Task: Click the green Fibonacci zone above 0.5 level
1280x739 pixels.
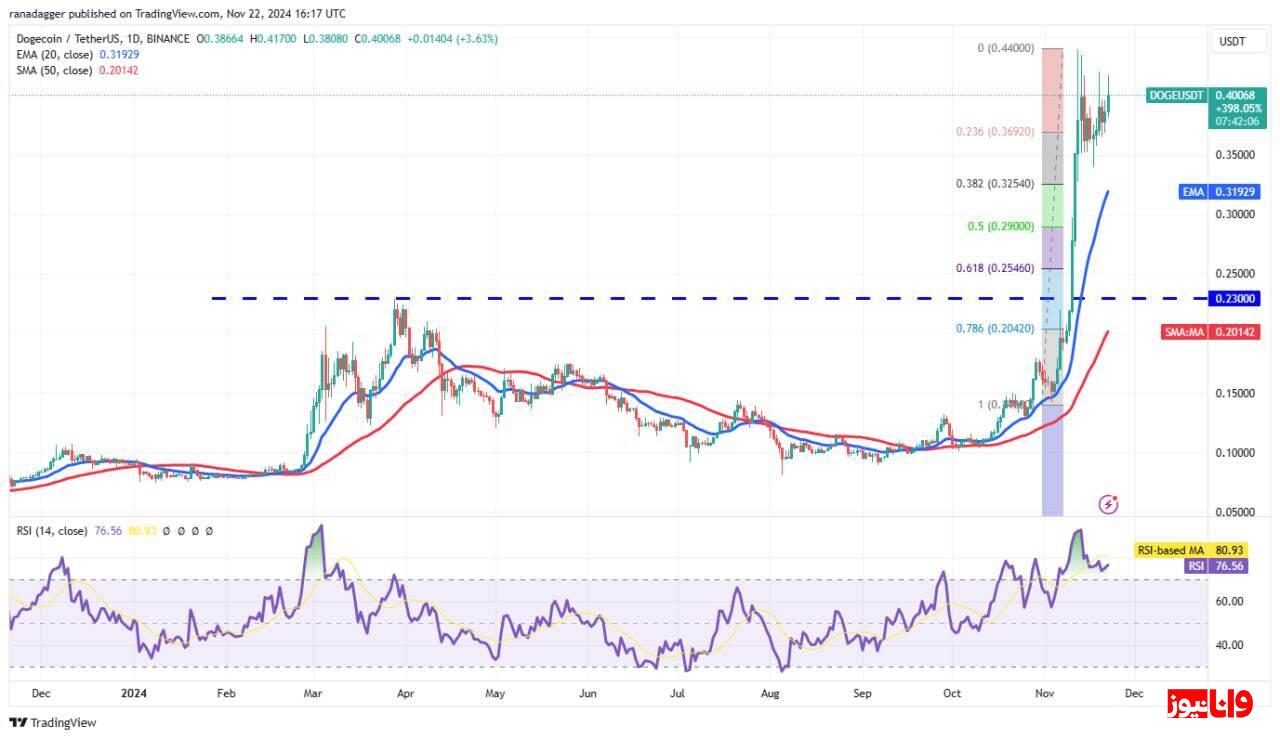Action: pos(1052,205)
